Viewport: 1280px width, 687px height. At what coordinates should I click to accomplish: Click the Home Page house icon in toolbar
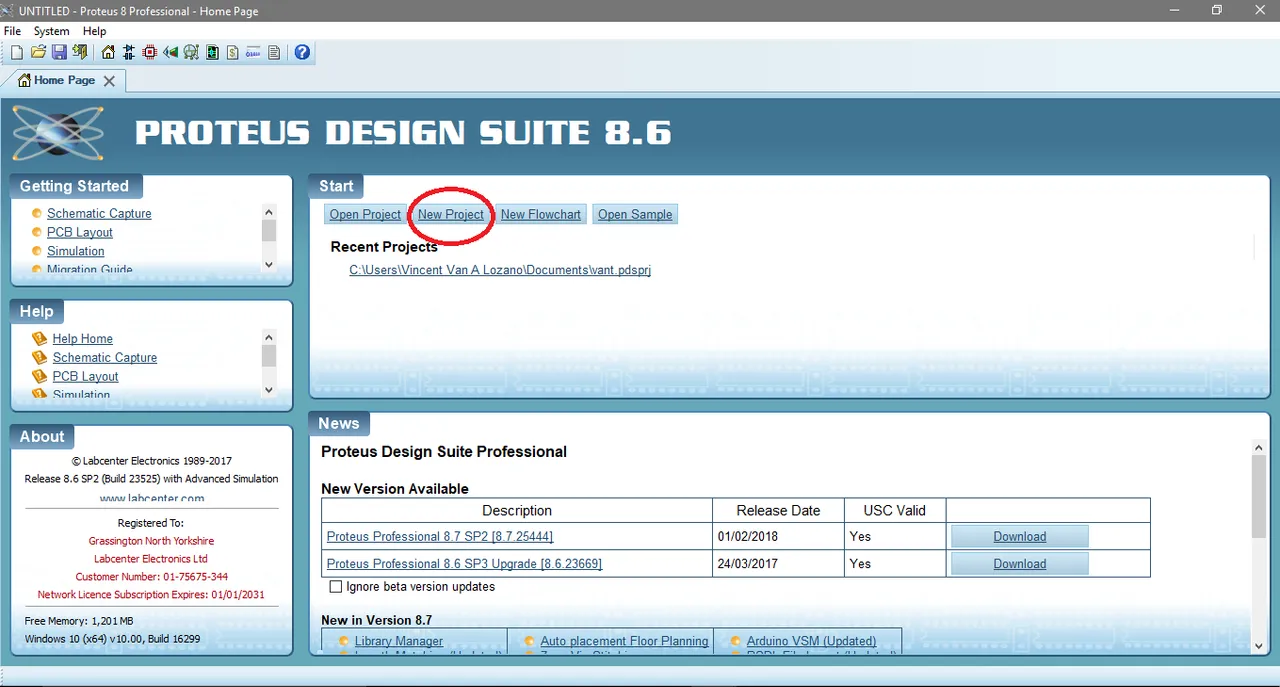[108, 52]
